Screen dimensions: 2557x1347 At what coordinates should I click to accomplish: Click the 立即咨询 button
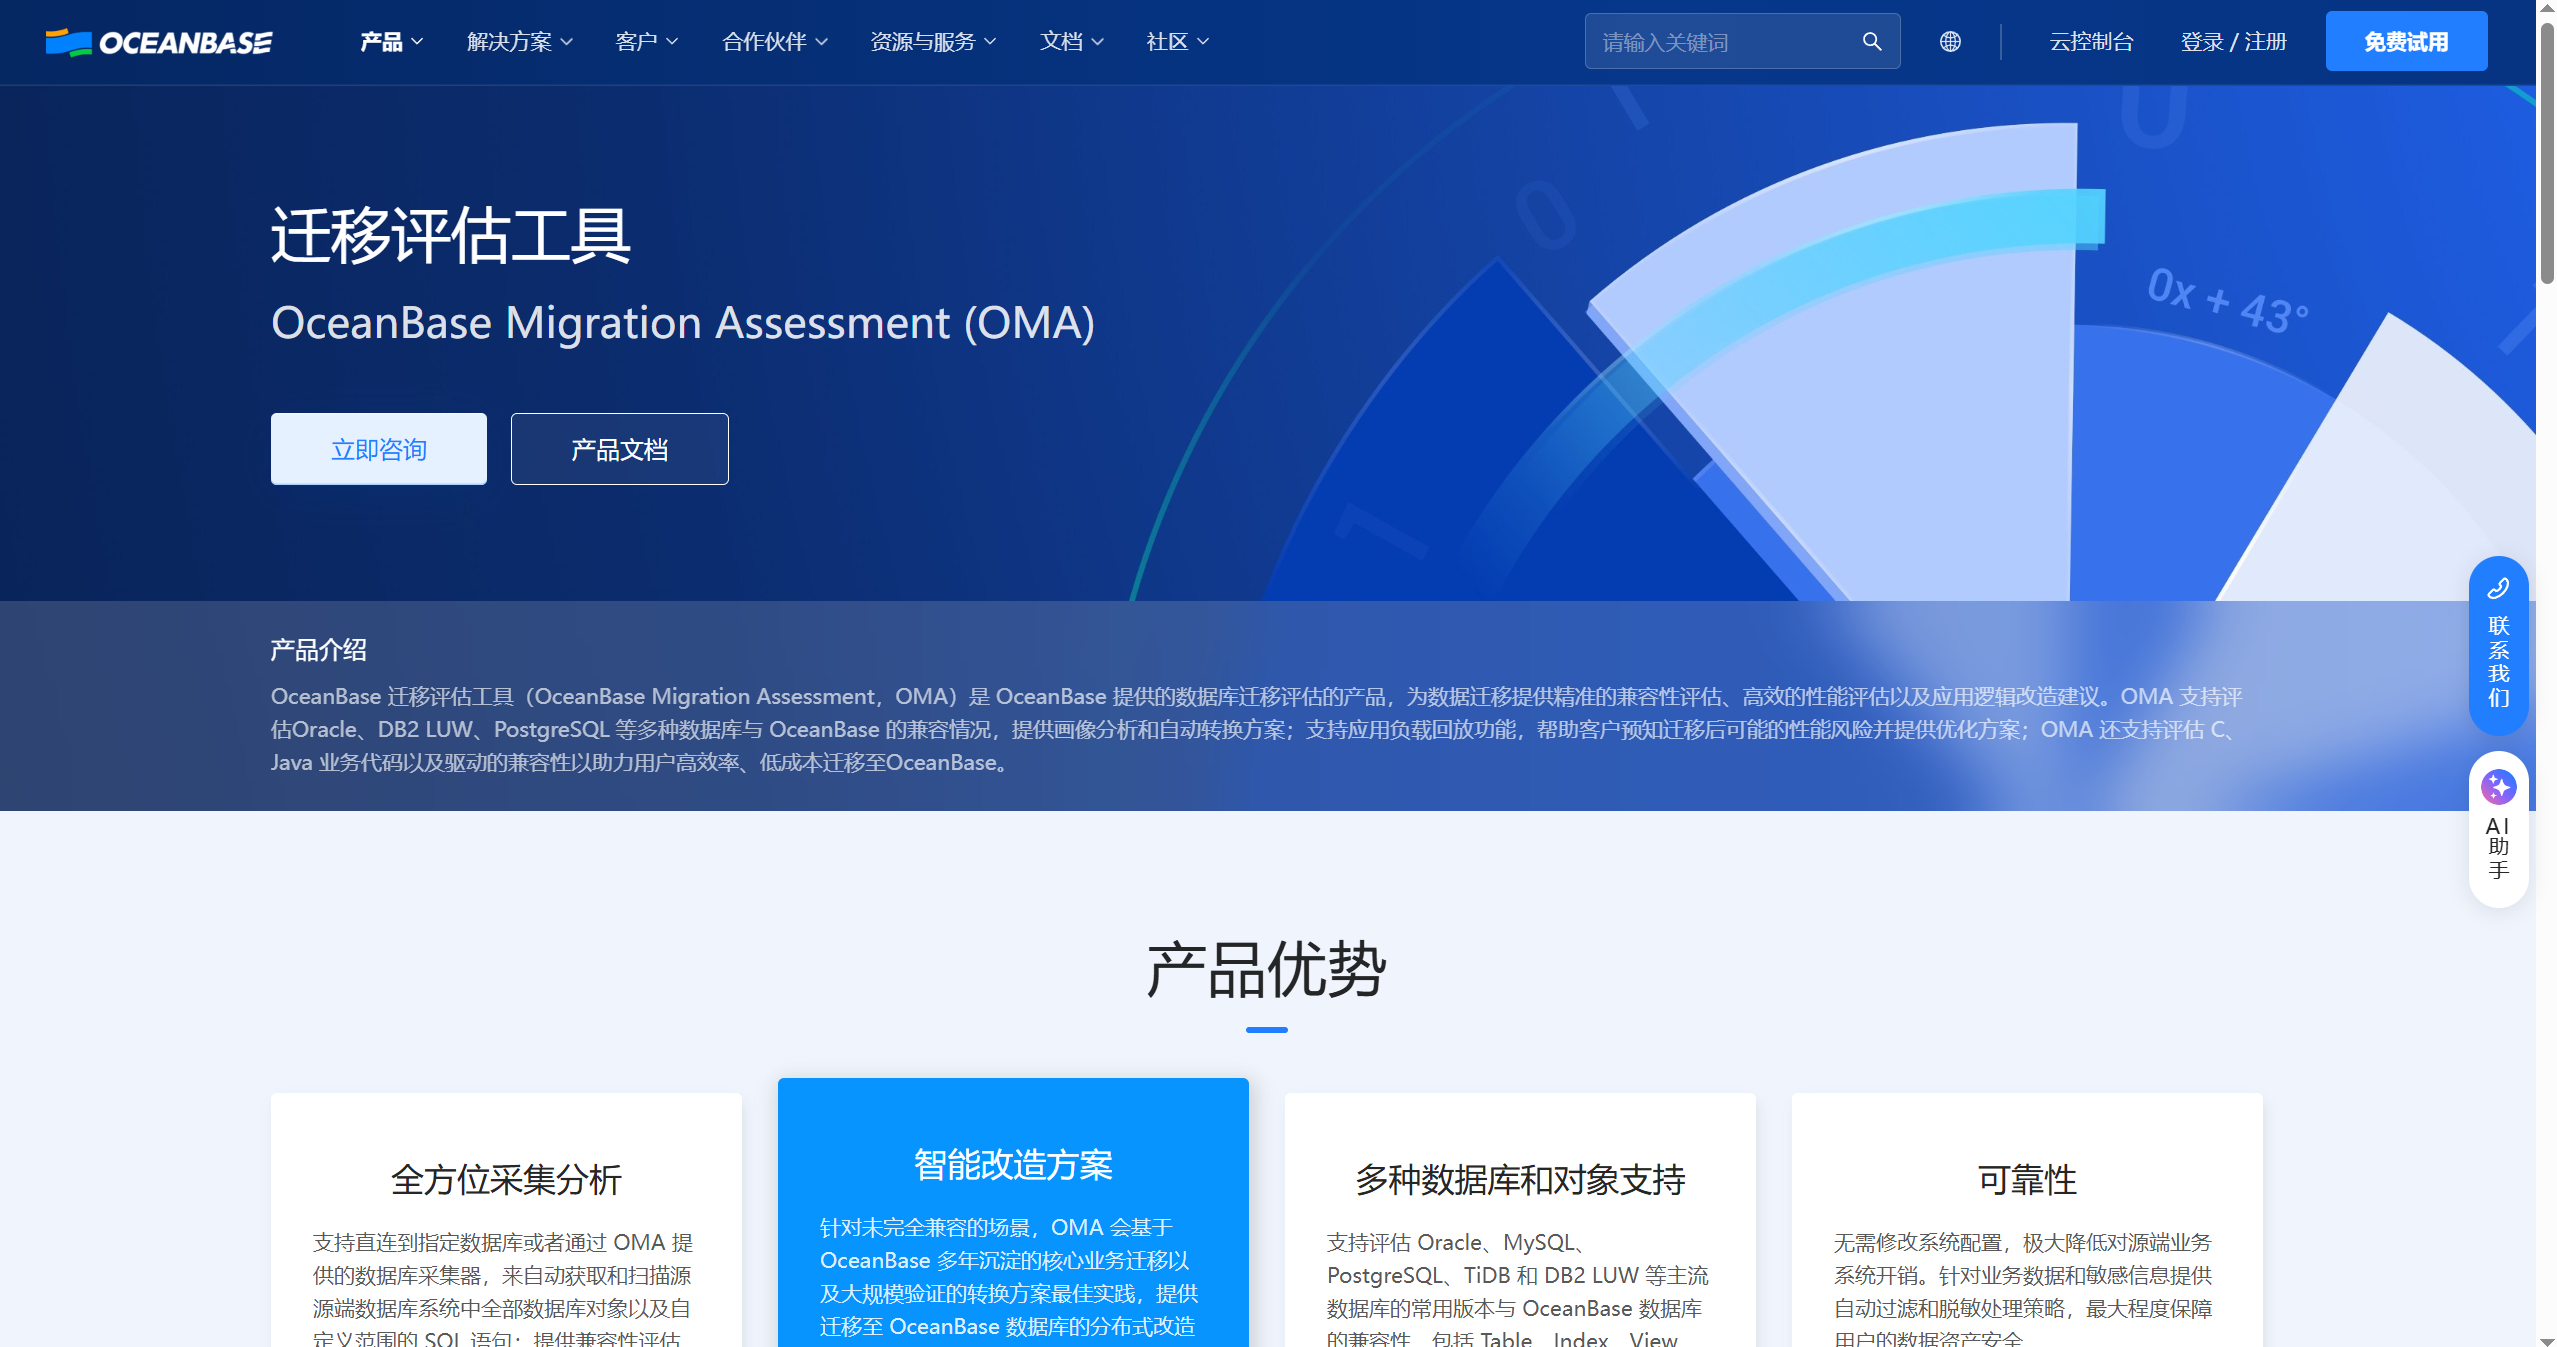click(x=378, y=448)
